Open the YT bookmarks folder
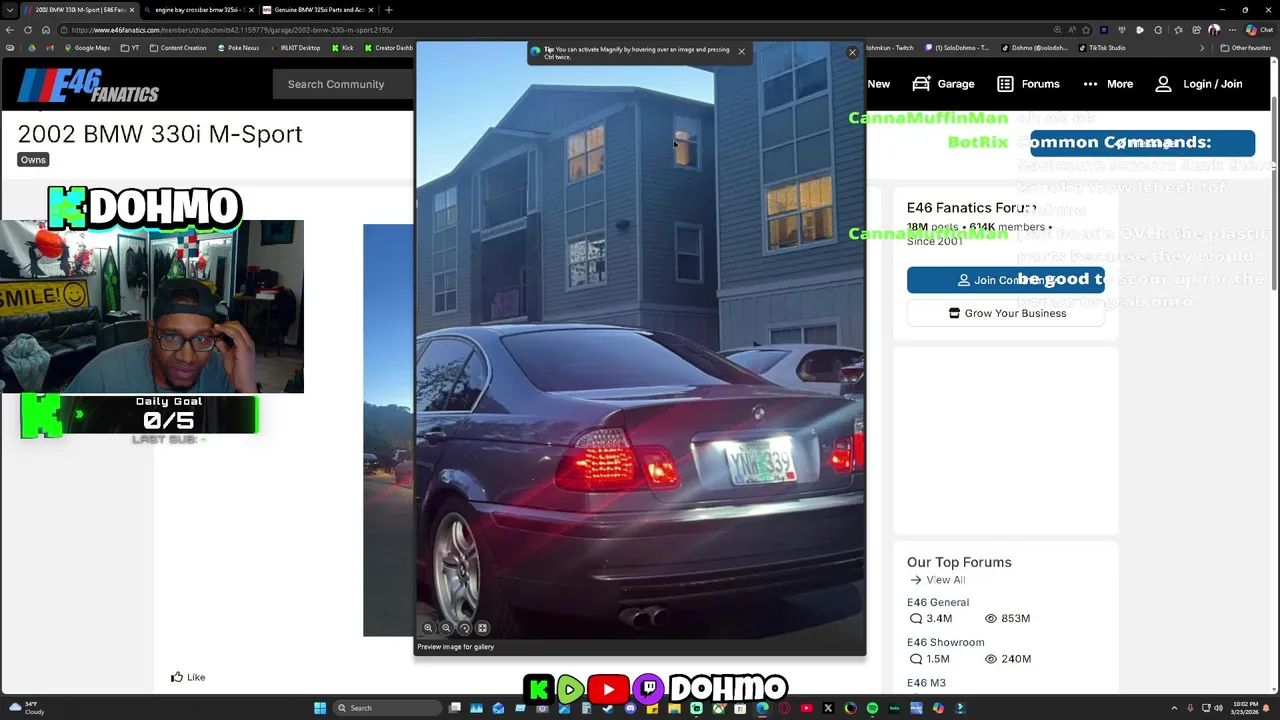Screen dimensions: 1280x720 [x=130, y=48]
